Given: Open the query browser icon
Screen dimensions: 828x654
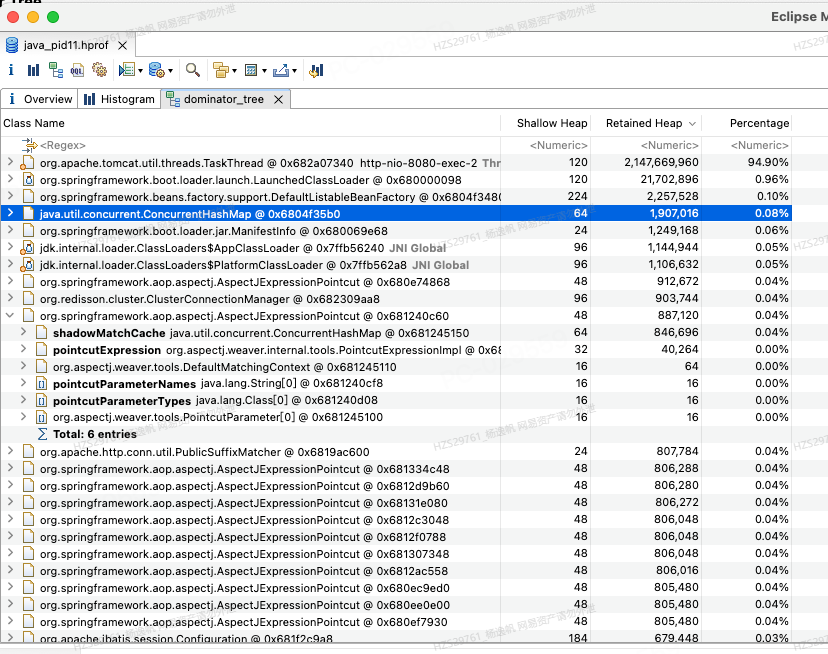Looking at the screenshot, I should tap(156, 70).
